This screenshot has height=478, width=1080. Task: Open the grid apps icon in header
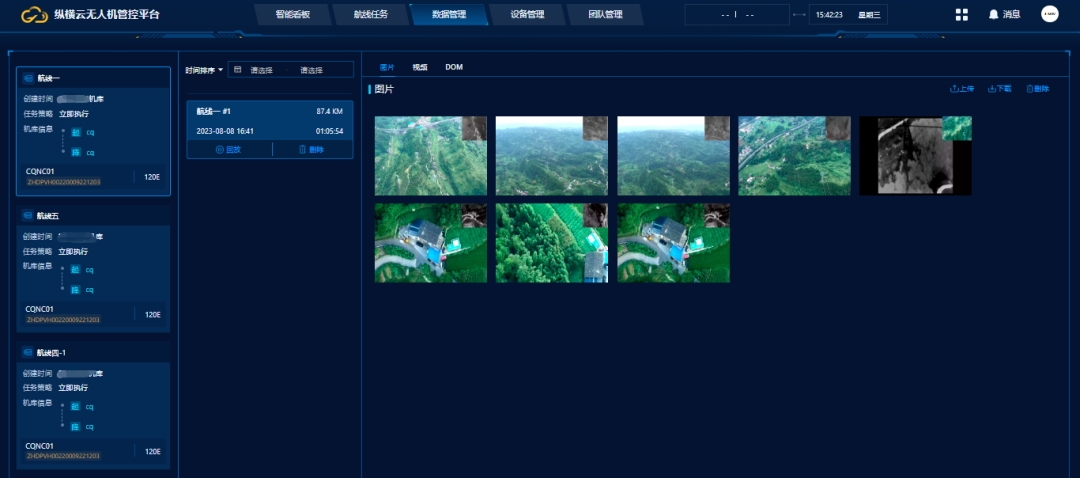961,15
